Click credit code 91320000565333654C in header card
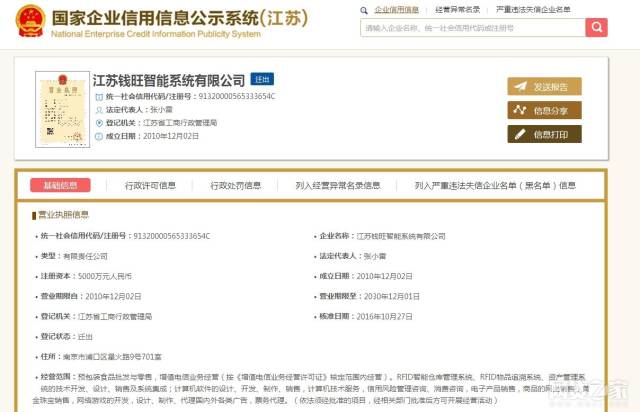The width and height of the screenshot is (640, 412). click(237, 97)
